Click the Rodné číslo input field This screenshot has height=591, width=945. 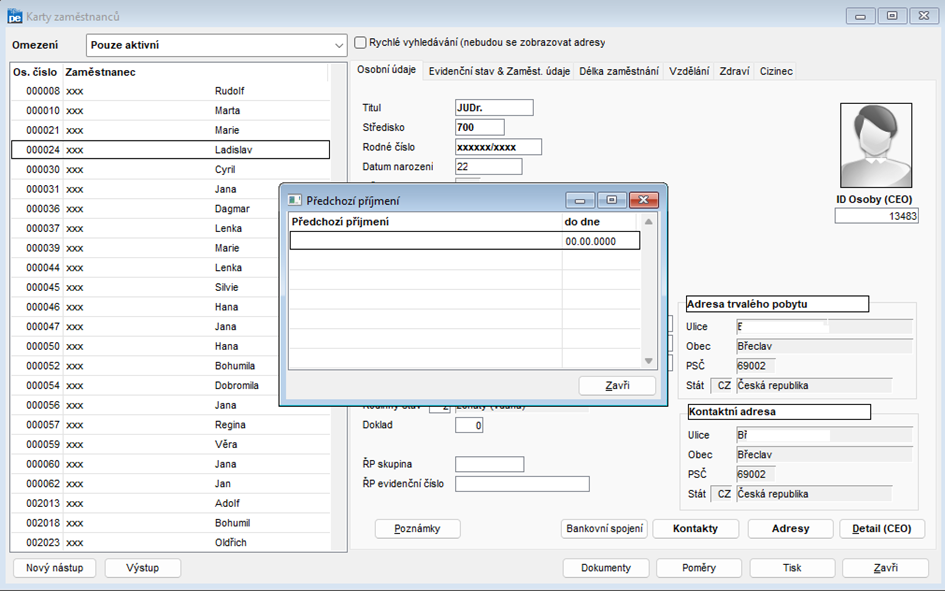pos(498,147)
